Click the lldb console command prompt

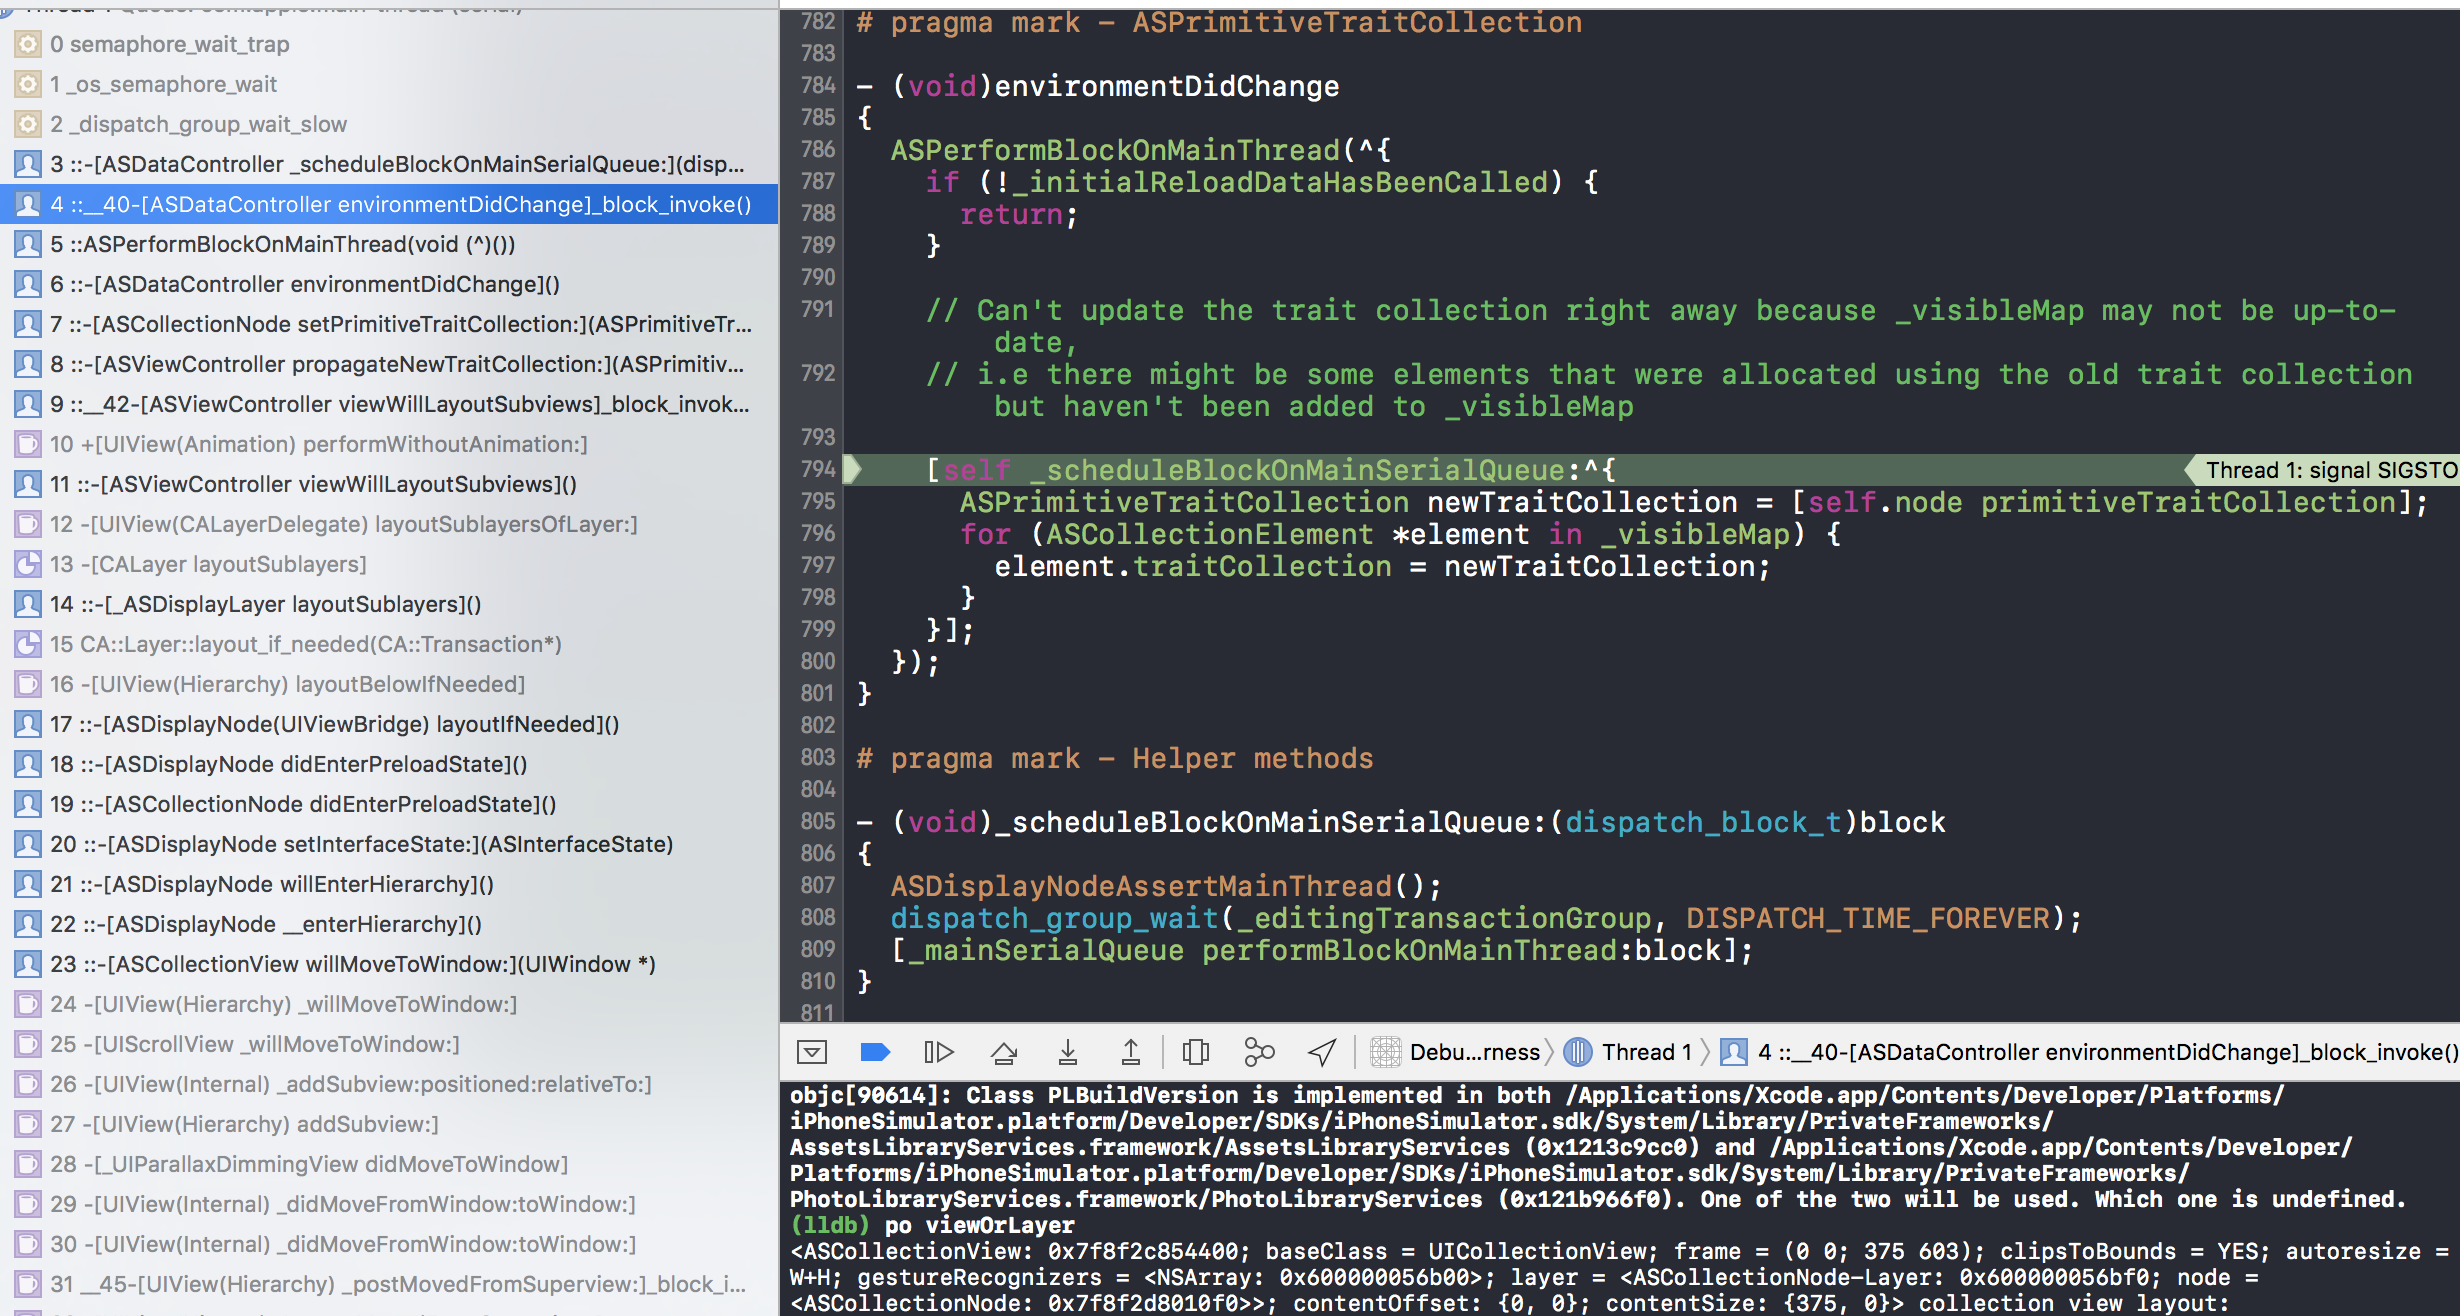1000,1225
